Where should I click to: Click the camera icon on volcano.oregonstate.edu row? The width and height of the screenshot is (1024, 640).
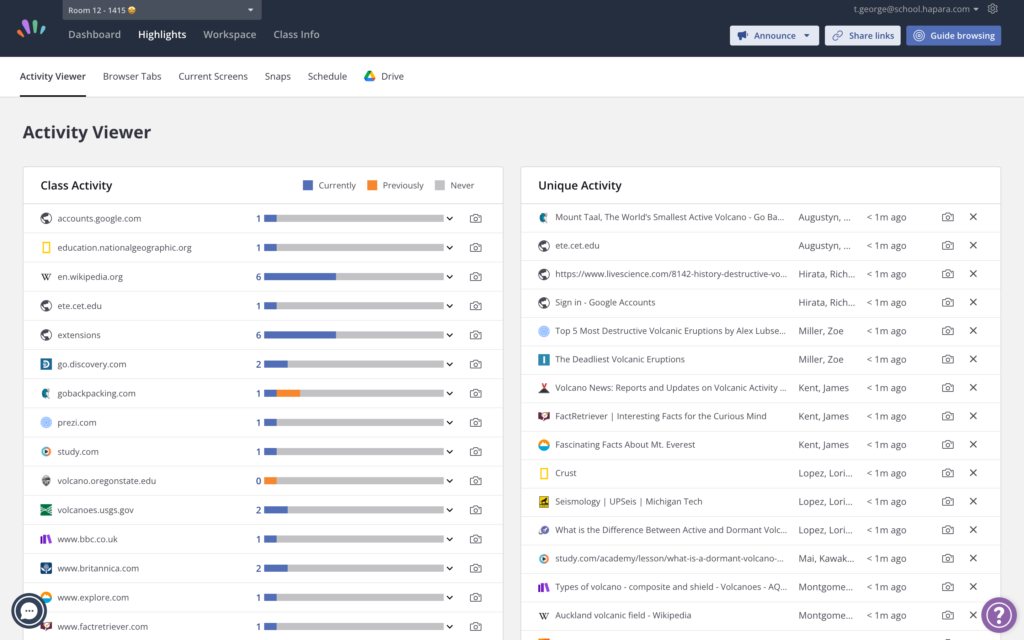tap(476, 480)
